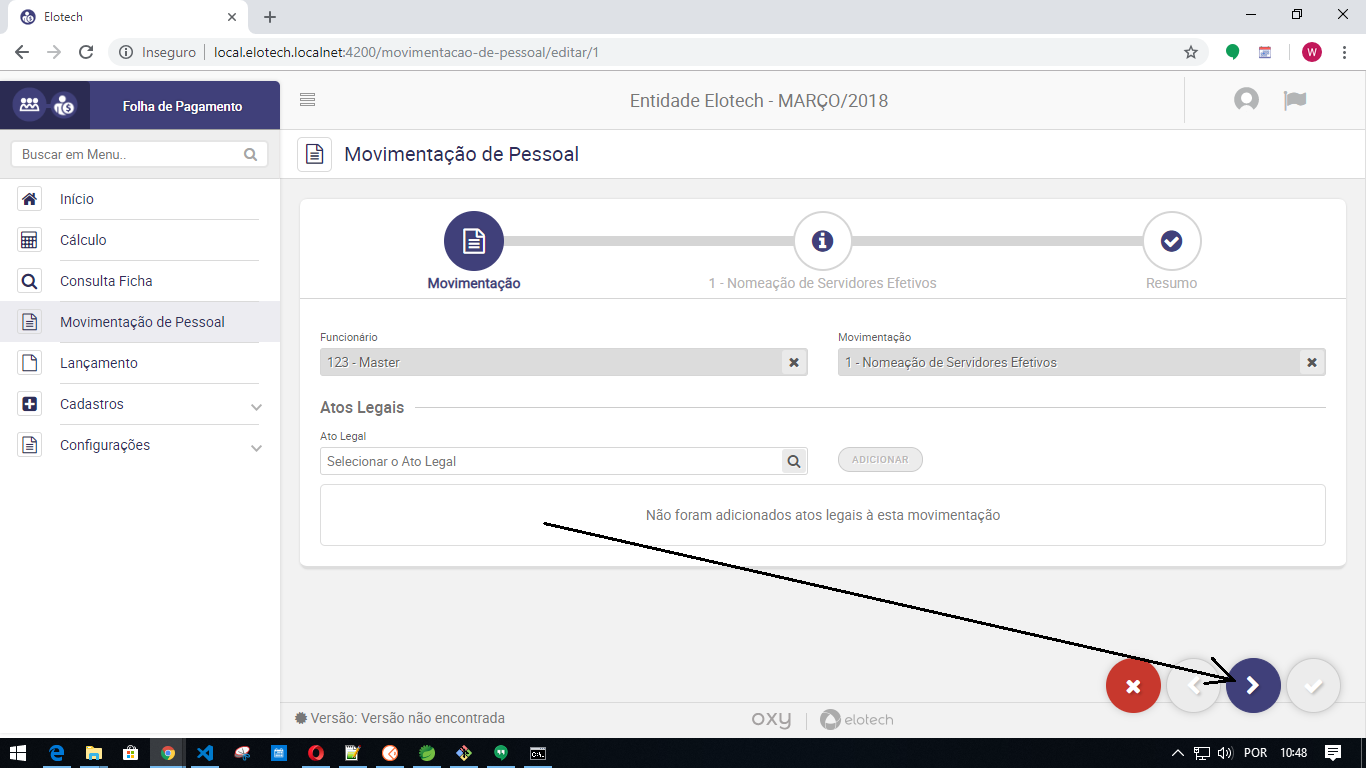The height and width of the screenshot is (768, 1366).
Task: Click the document icon beside page title
Action: coord(315,155)
